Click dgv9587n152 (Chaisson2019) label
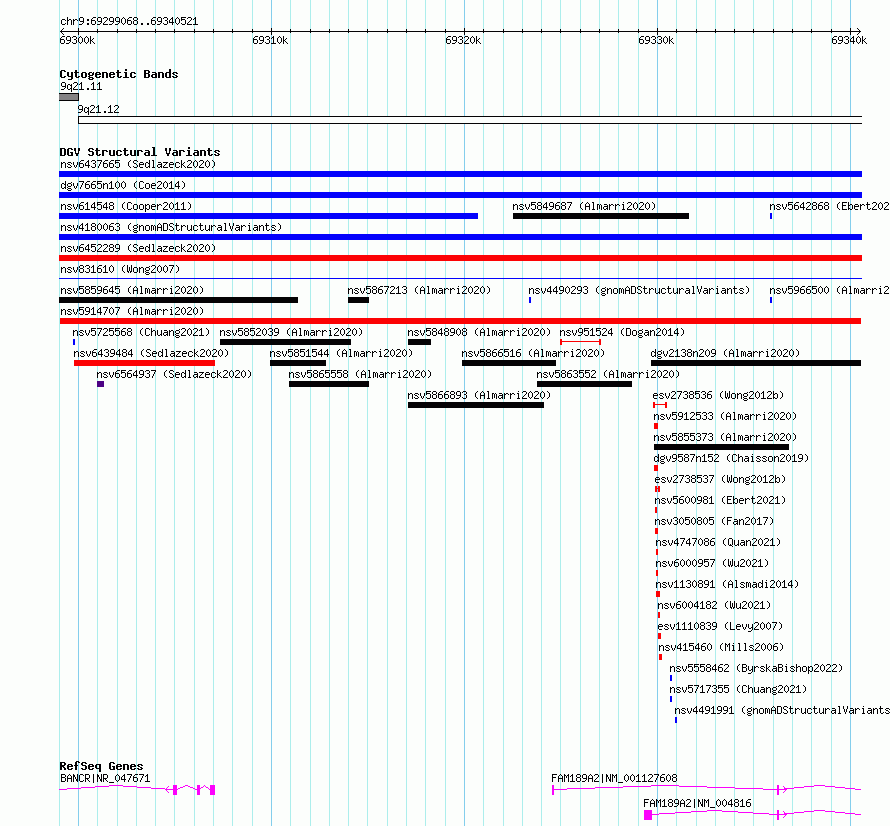This screenshot has height=826, width=890. point(731,458)
